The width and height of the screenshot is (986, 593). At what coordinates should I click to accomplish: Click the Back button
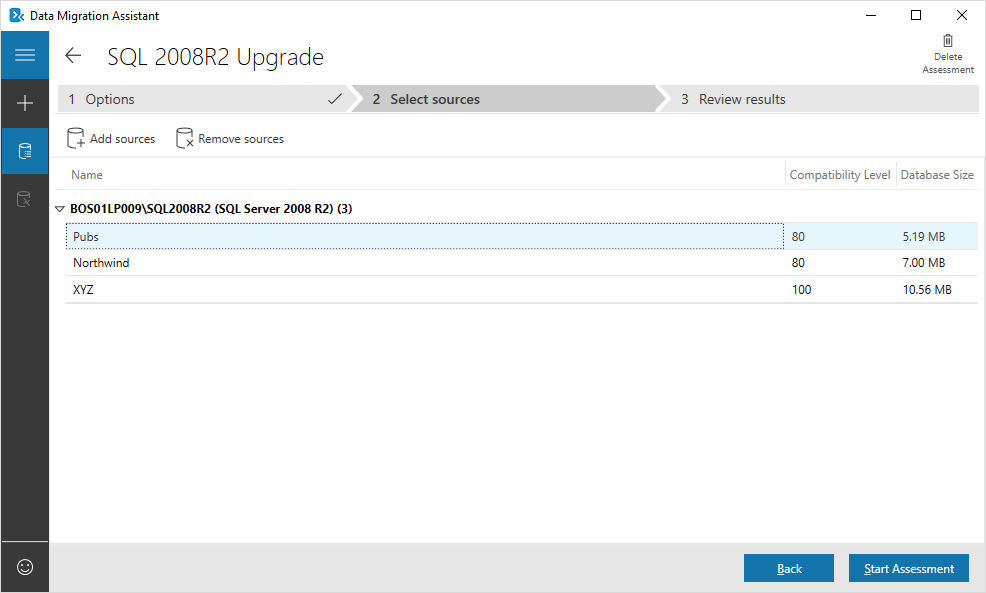[789, 568]
